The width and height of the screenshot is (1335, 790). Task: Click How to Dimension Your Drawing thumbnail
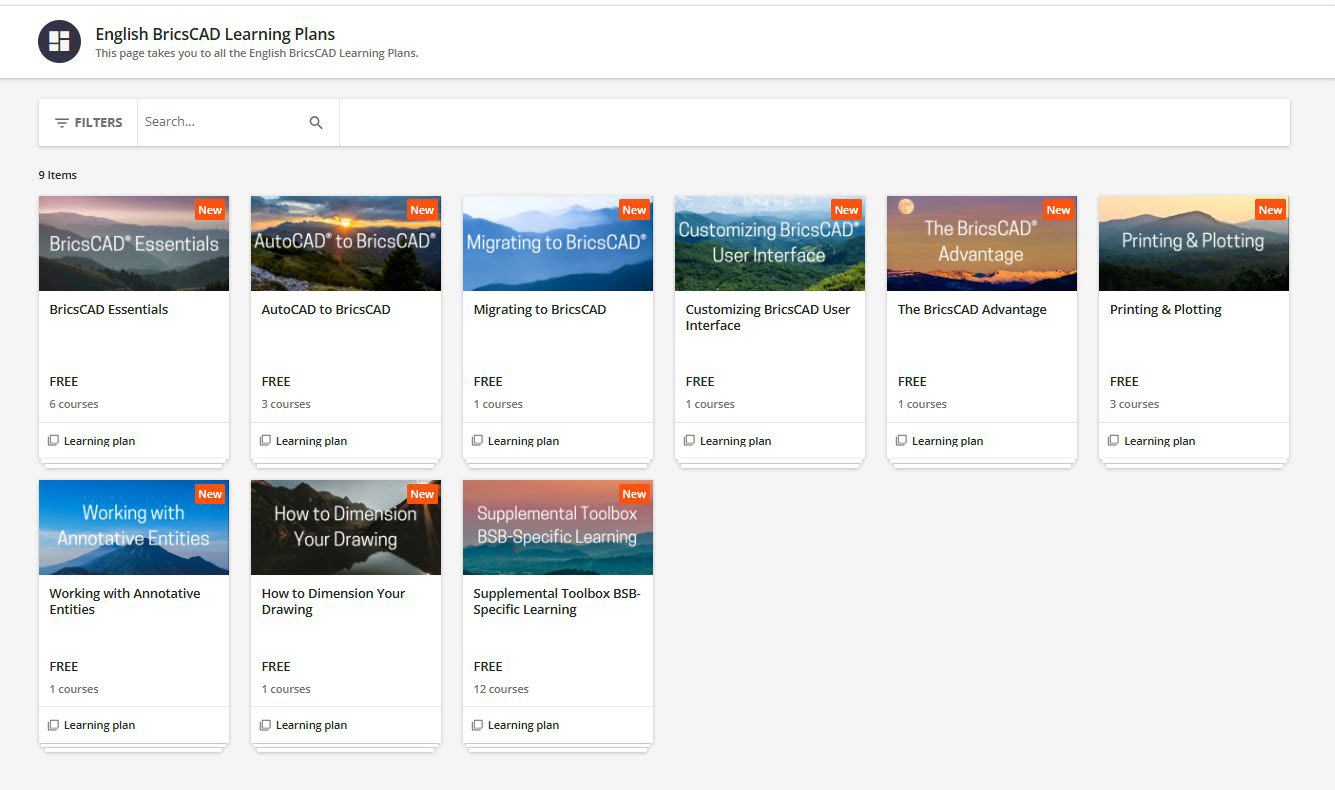pos(345,528)
